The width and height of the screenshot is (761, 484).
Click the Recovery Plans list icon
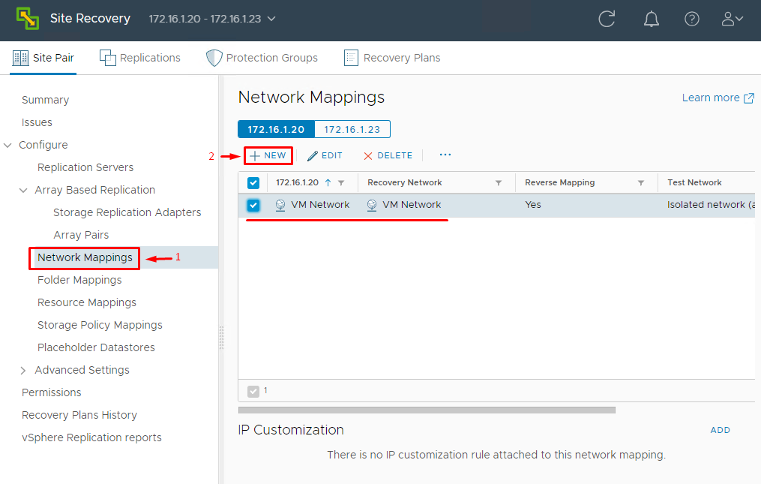pyautogui.click(x=351, y=58)
